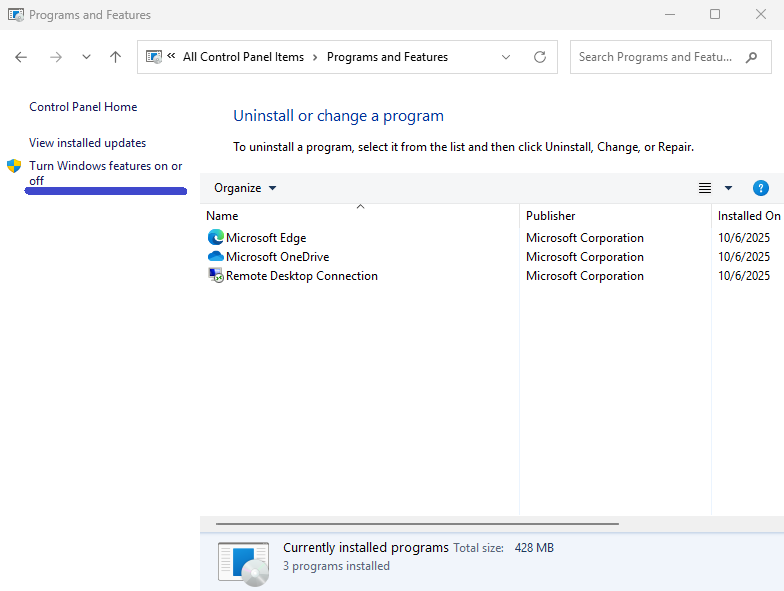This screenshot has width=784, height=591.
Task: Open Turn Windows features on or off
Action: click(x=105, y=166)
